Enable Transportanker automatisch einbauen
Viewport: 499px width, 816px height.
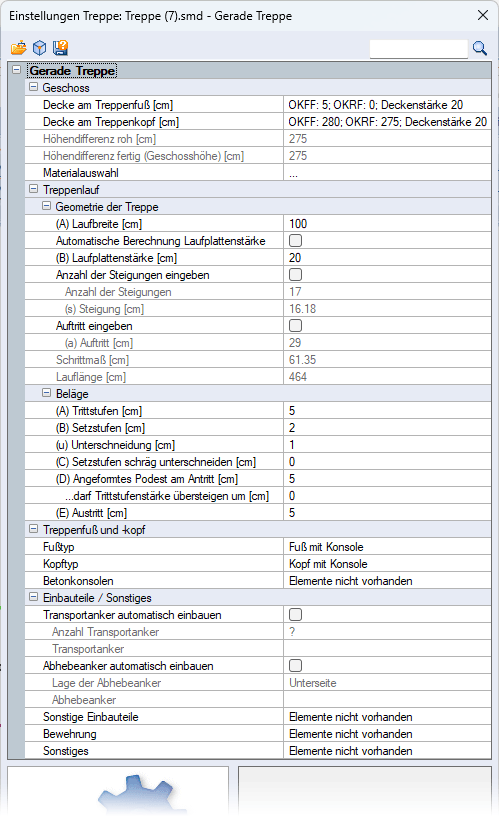click(x=296, y=615)
